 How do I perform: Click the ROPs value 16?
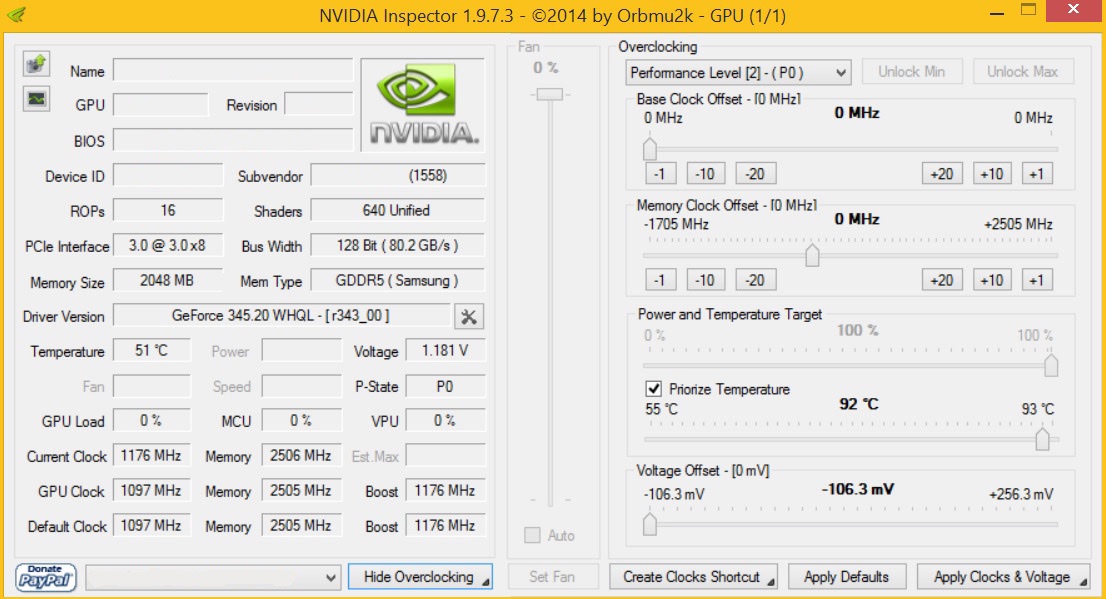click(168, 210)
